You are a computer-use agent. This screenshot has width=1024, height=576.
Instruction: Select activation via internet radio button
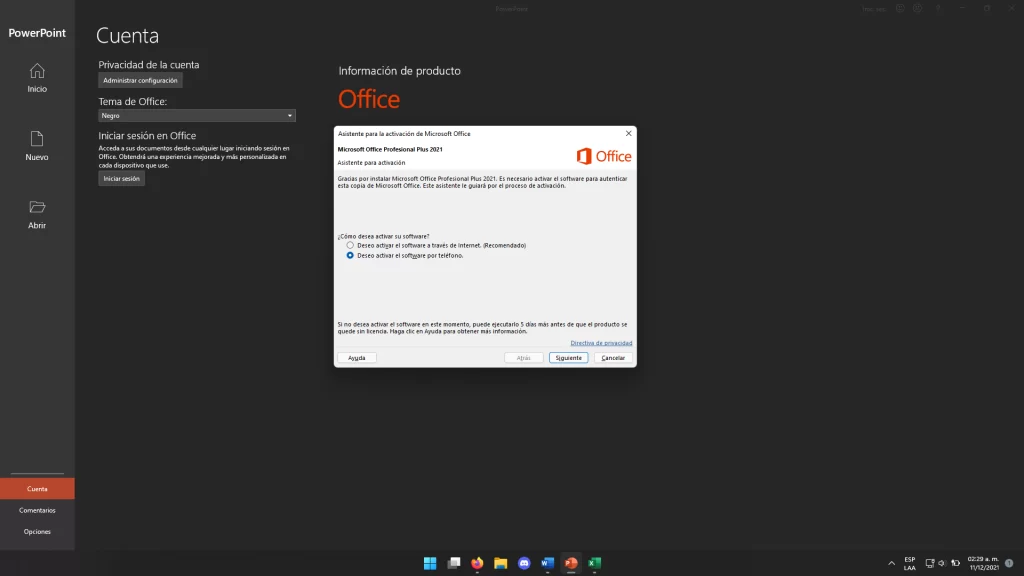tap(352, 245)
